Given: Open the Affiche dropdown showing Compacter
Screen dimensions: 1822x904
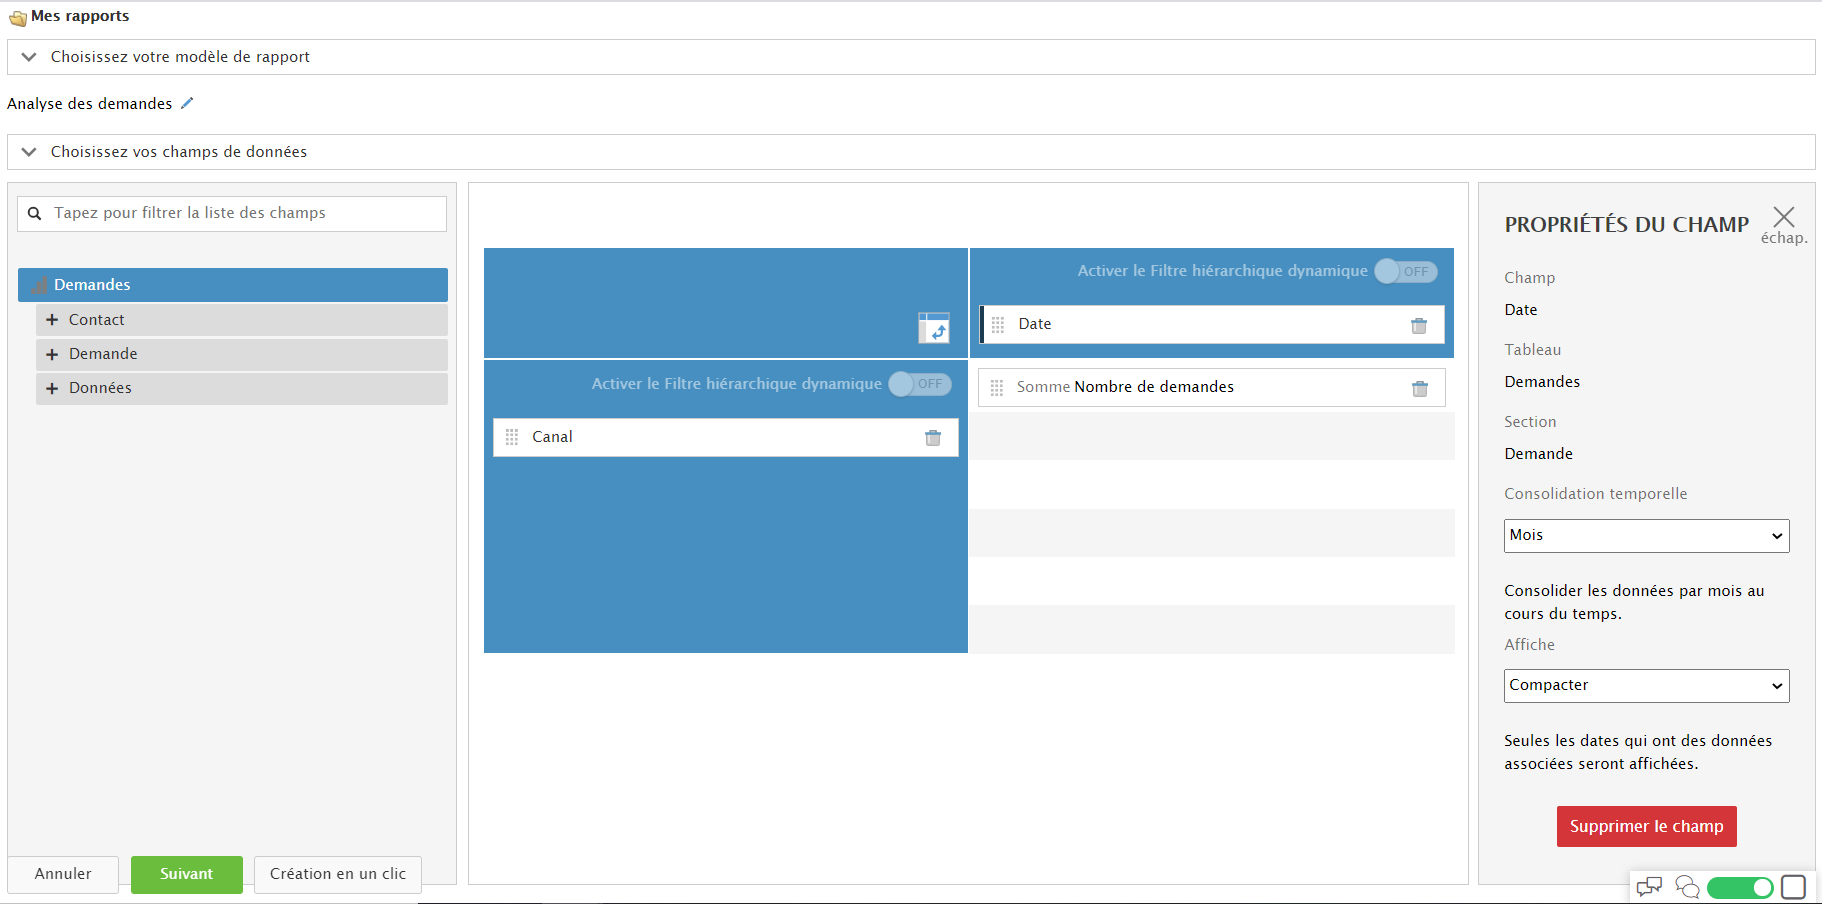Looking at the screenshot, I should tap(1646, 686).
